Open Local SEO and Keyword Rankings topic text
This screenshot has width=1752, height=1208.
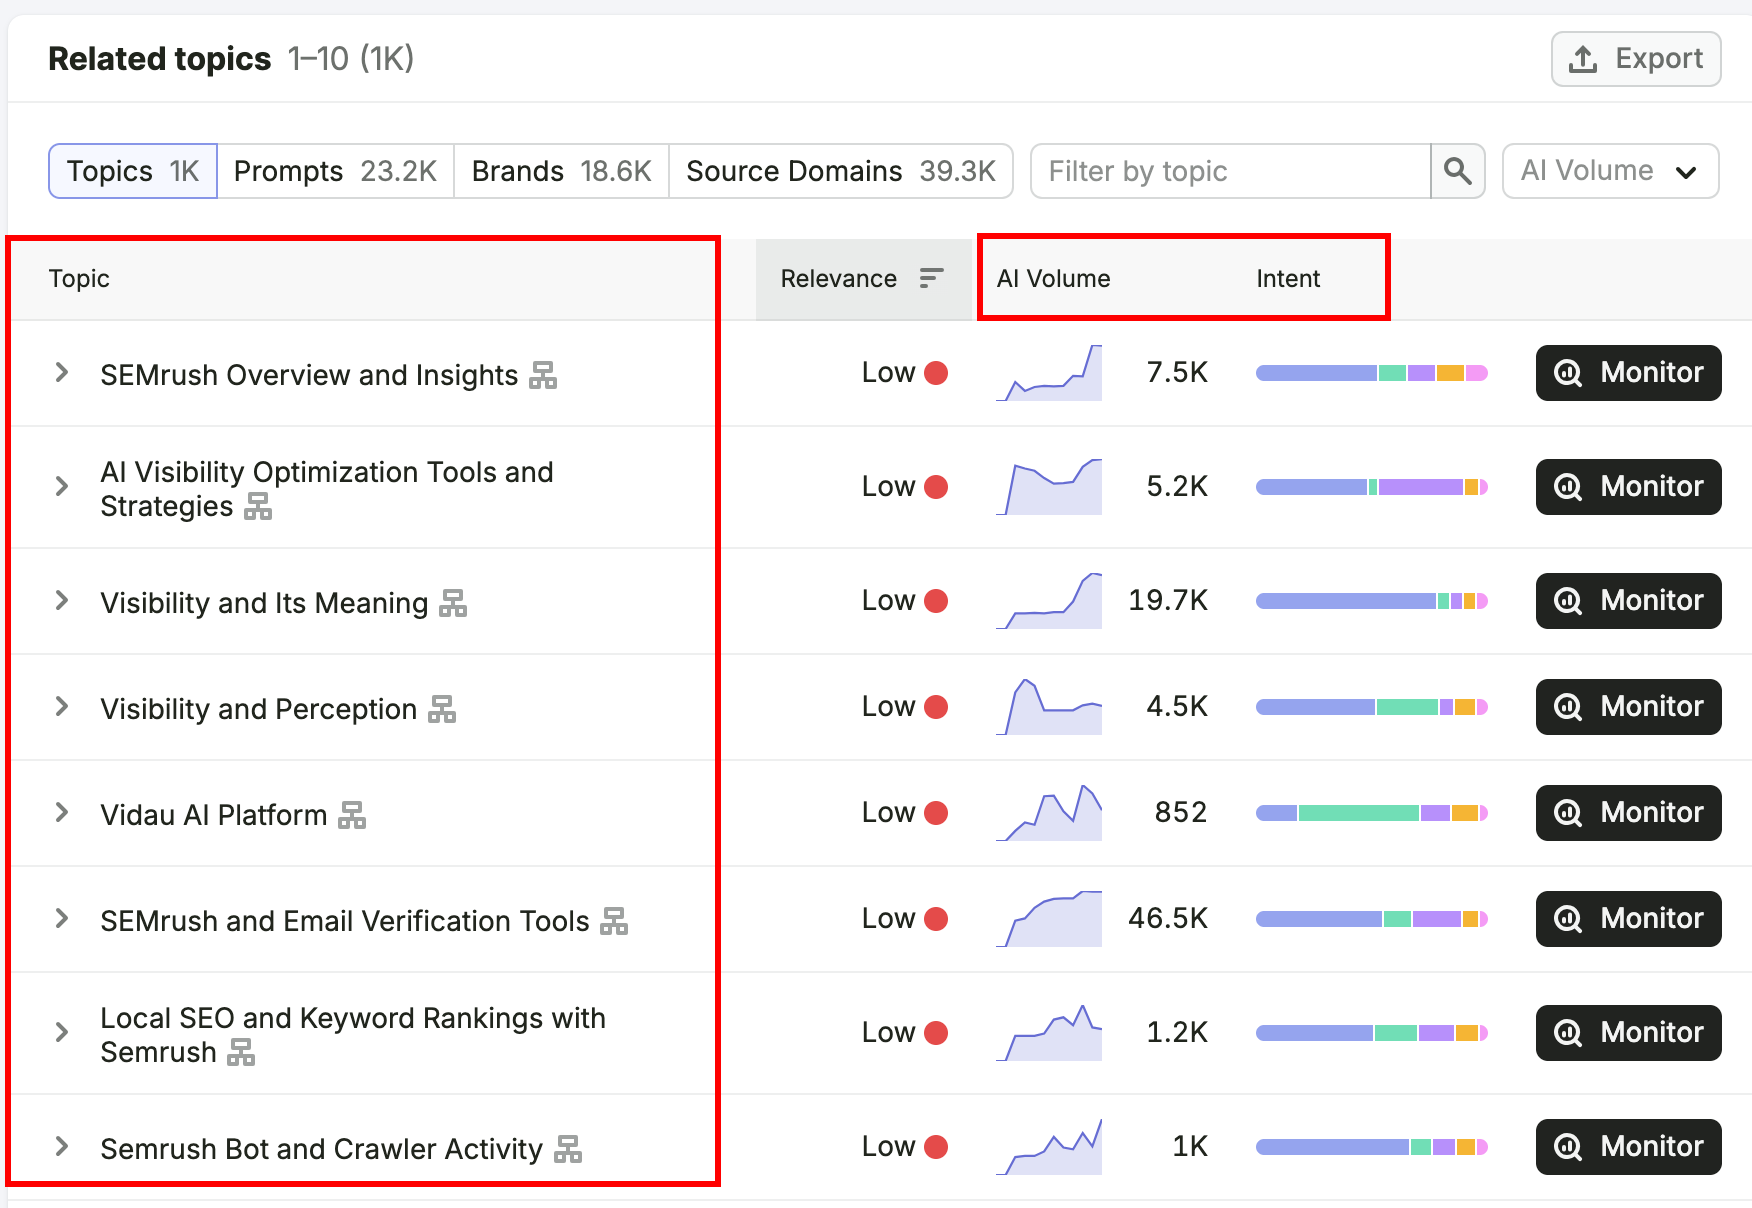353,1035
